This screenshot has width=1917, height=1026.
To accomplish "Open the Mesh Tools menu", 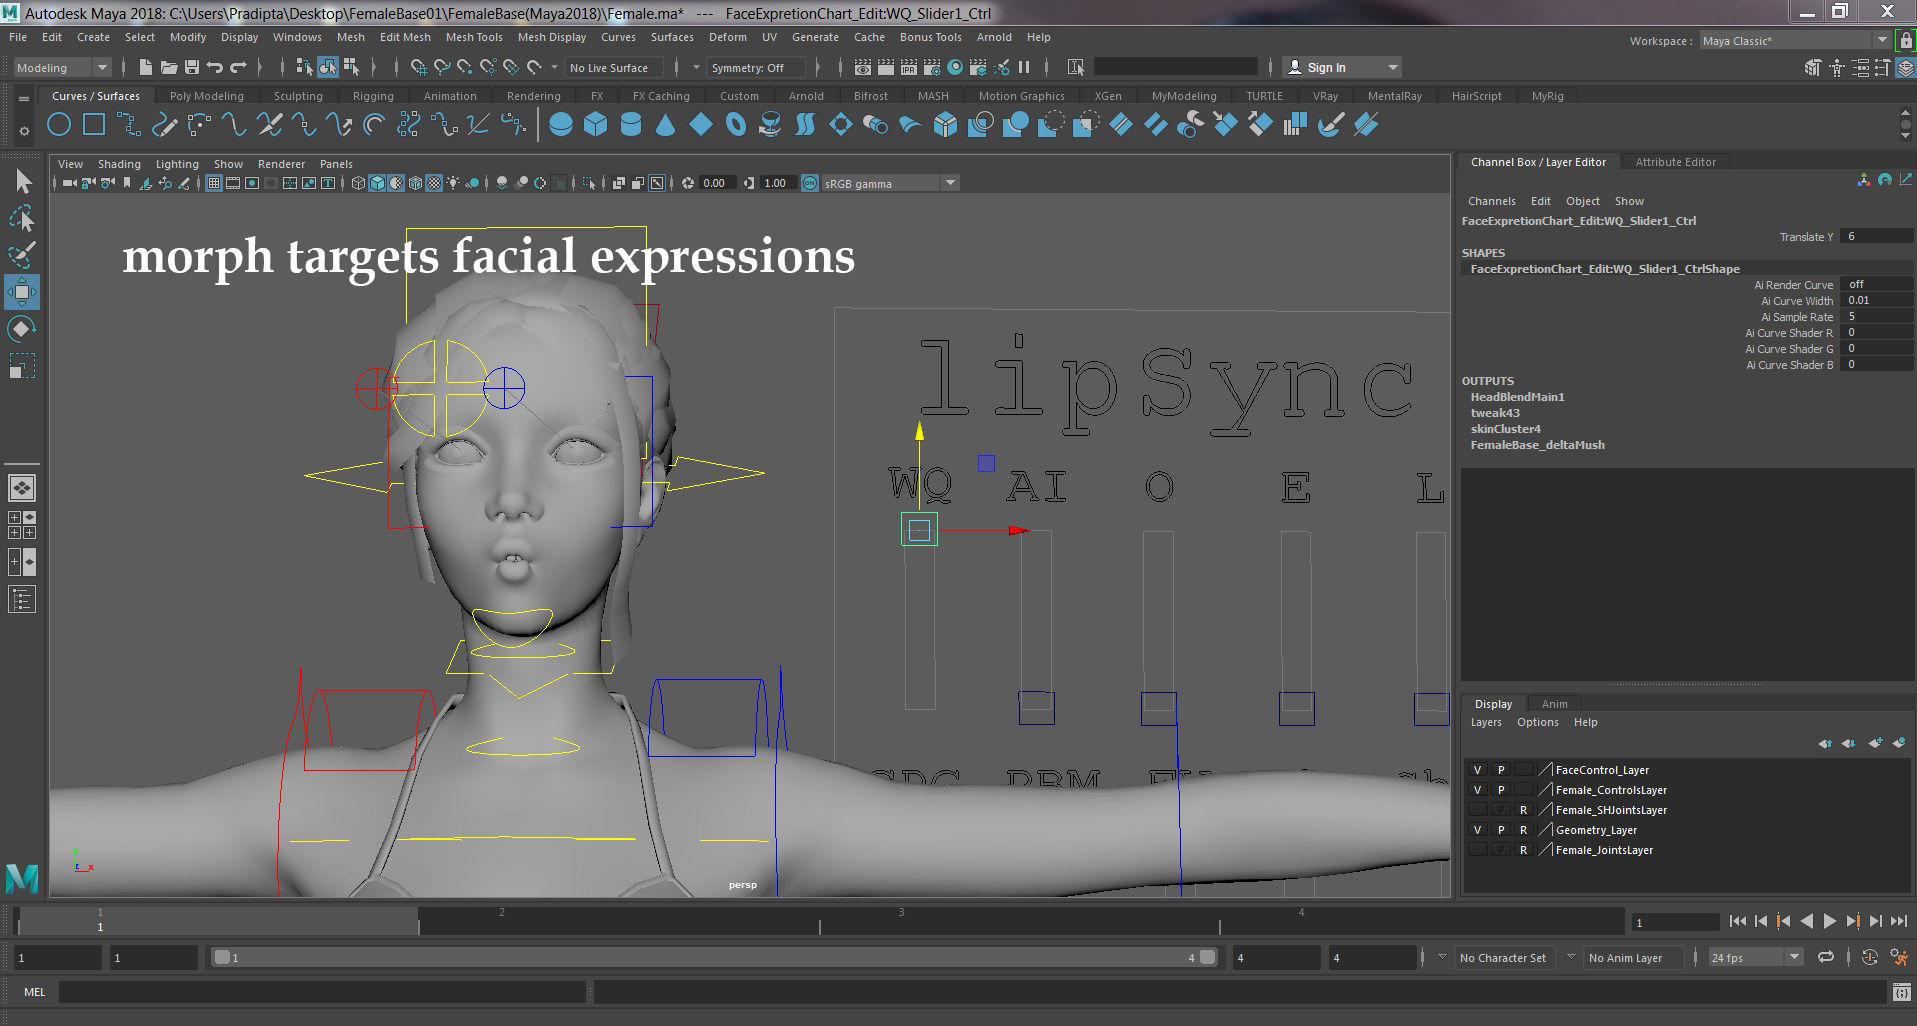I will 474,37.
